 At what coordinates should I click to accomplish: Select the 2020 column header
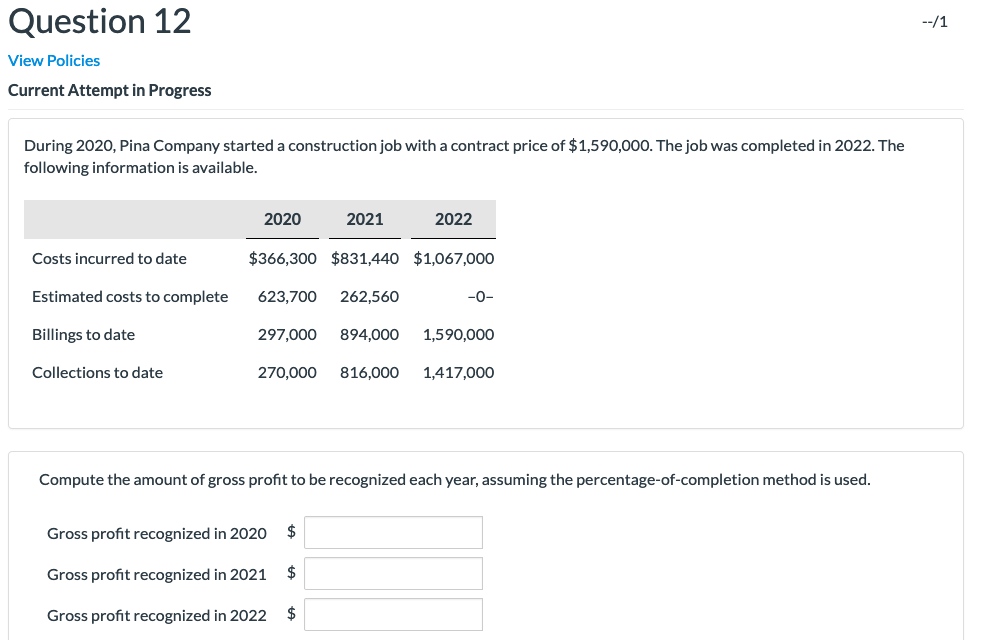(x=282, y=218)
